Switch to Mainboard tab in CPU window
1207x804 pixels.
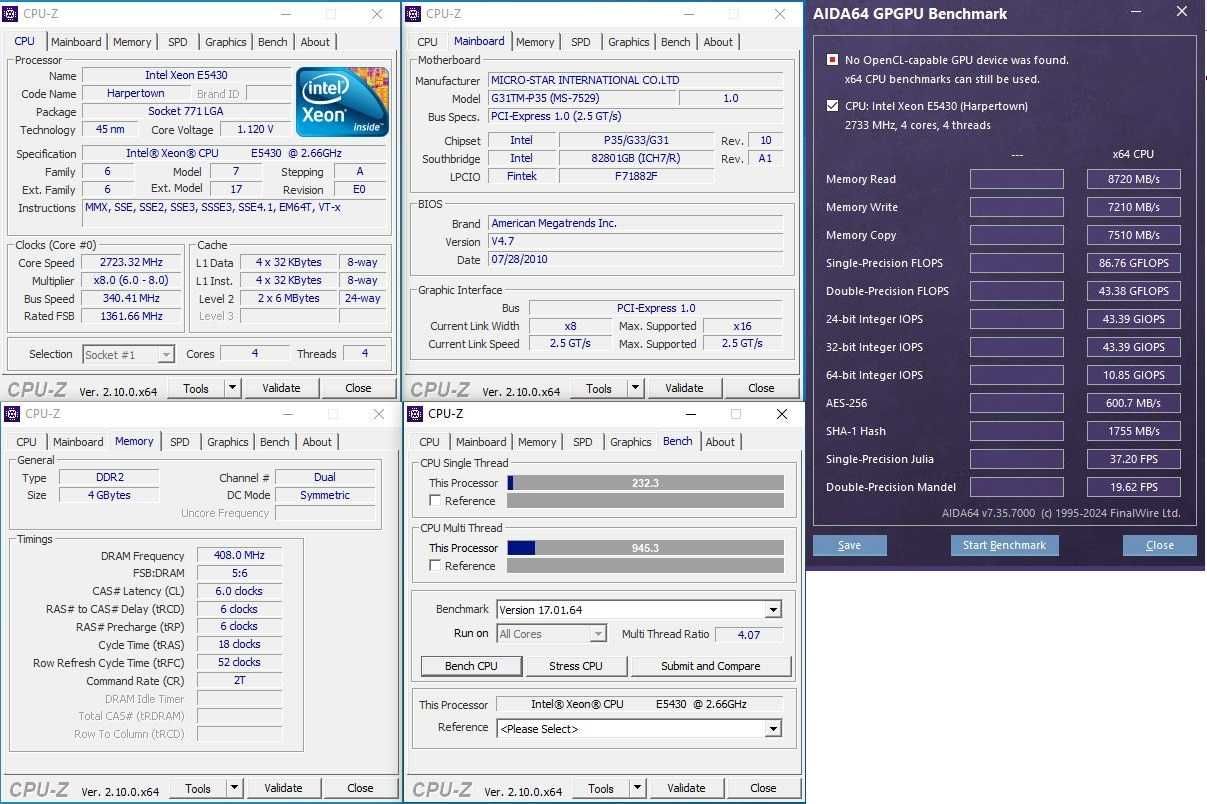coord(76,42)
